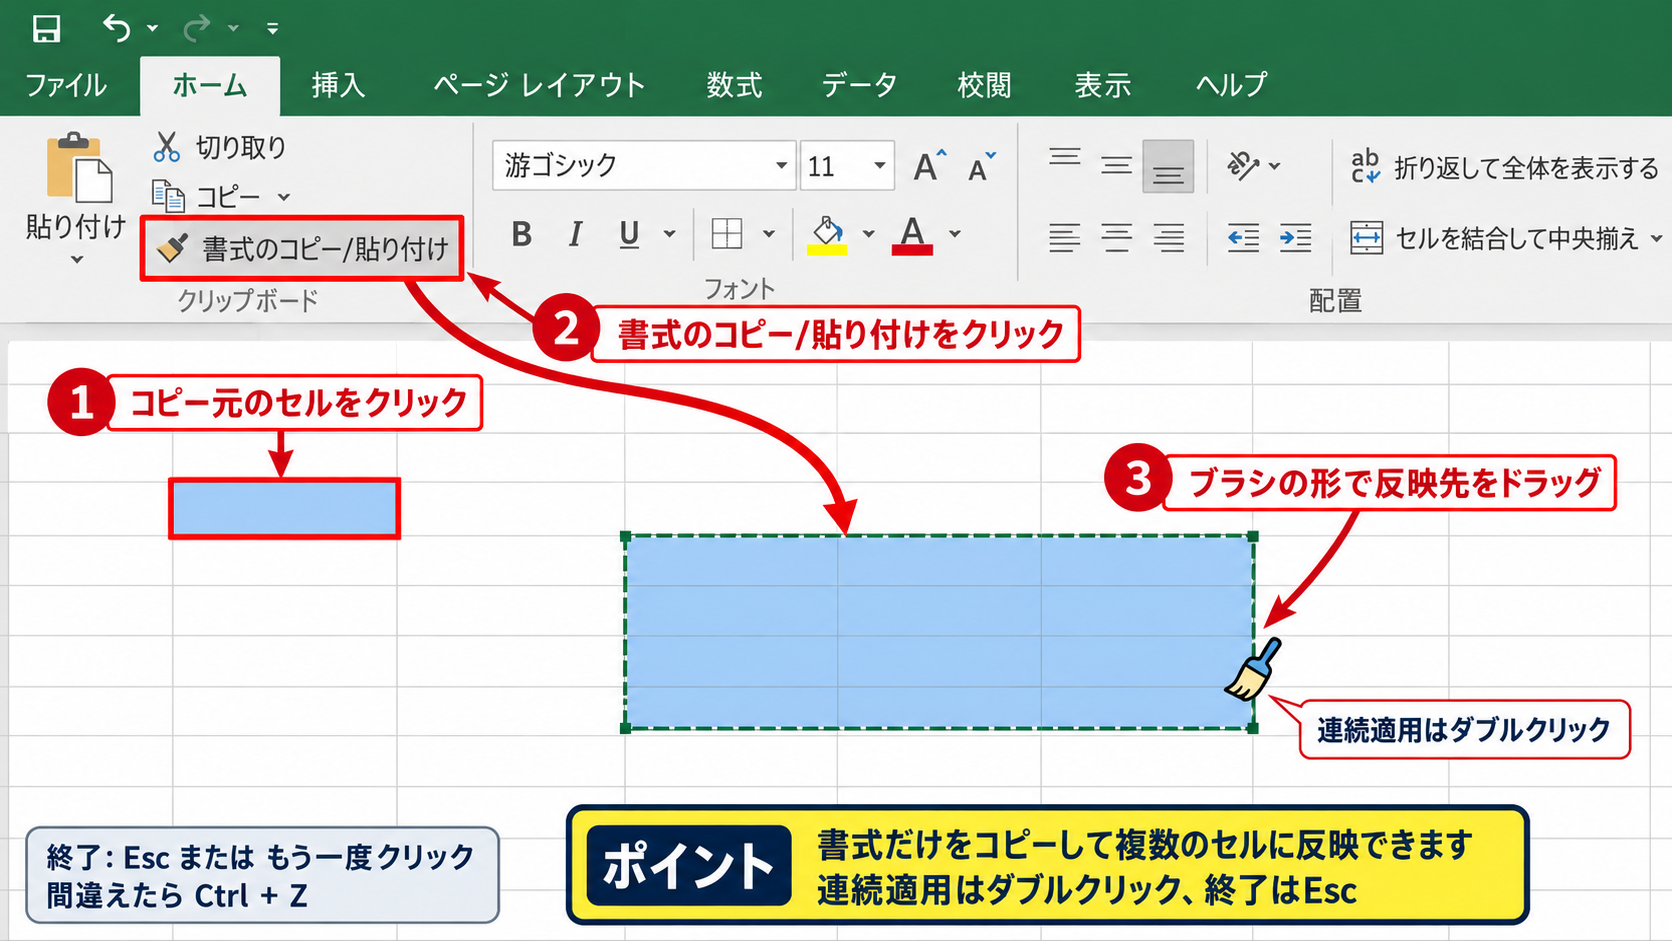
Task: Toggle bold formatting
Action: pyautogui.click(x=522, y=234)
